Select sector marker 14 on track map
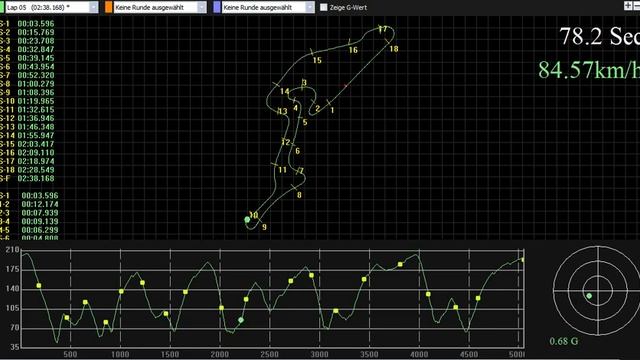This screenshot has height=360, width=640. tap(284, 91)
